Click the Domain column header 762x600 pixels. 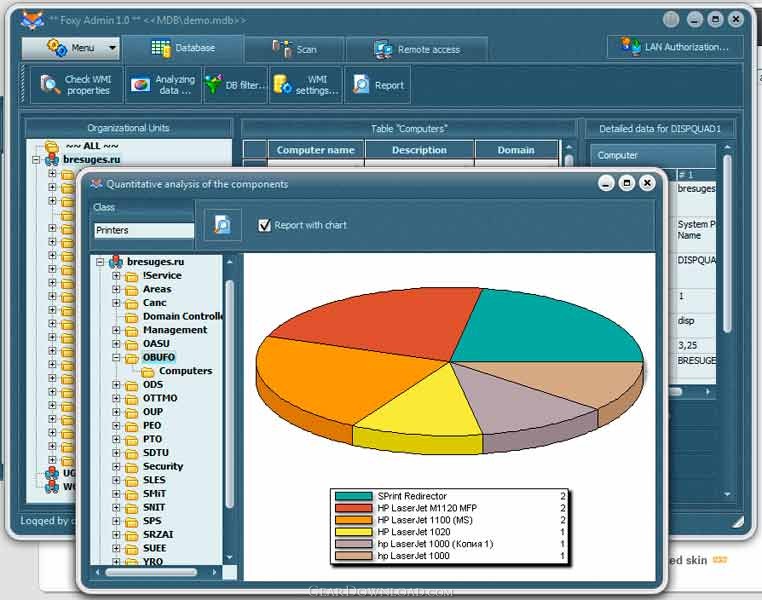(x=516, y=150)
